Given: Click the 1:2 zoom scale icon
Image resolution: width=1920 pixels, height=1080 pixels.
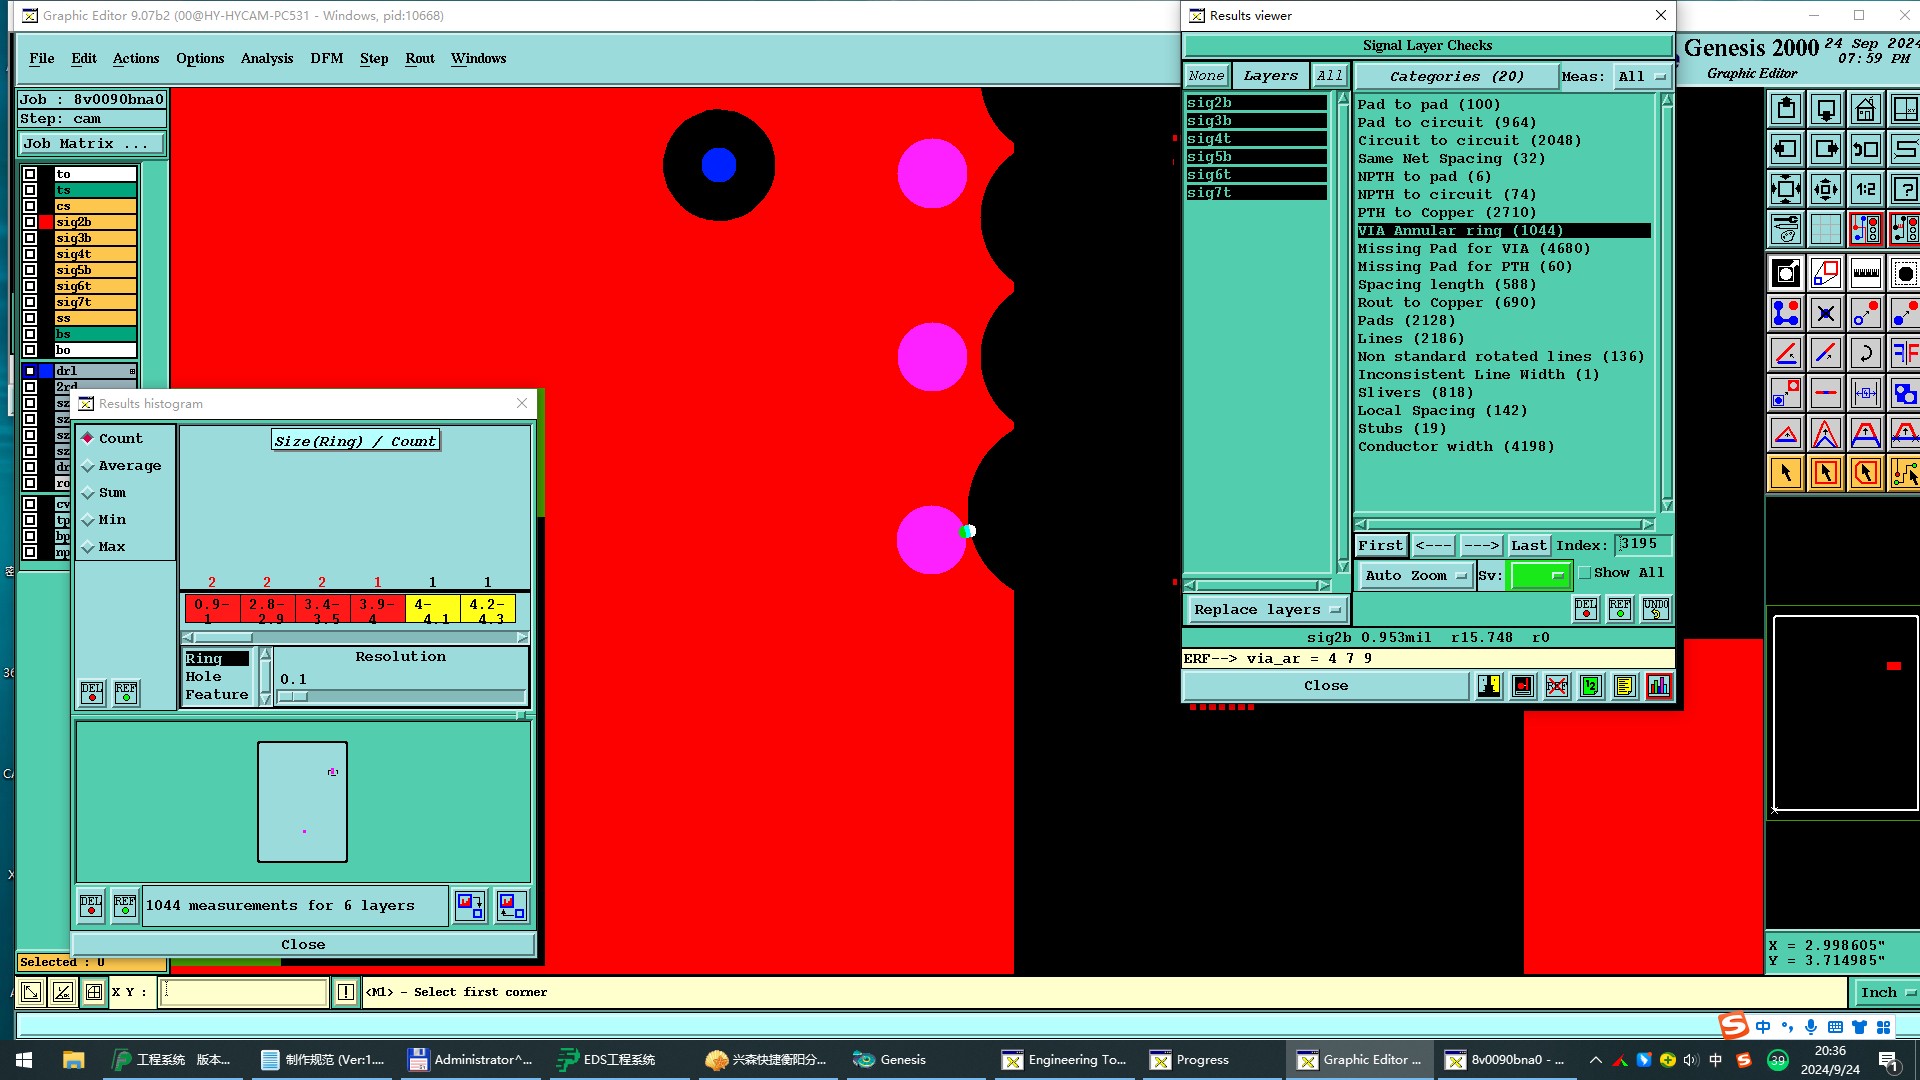Looking at the screenshot, I should tap(1865, 189).
